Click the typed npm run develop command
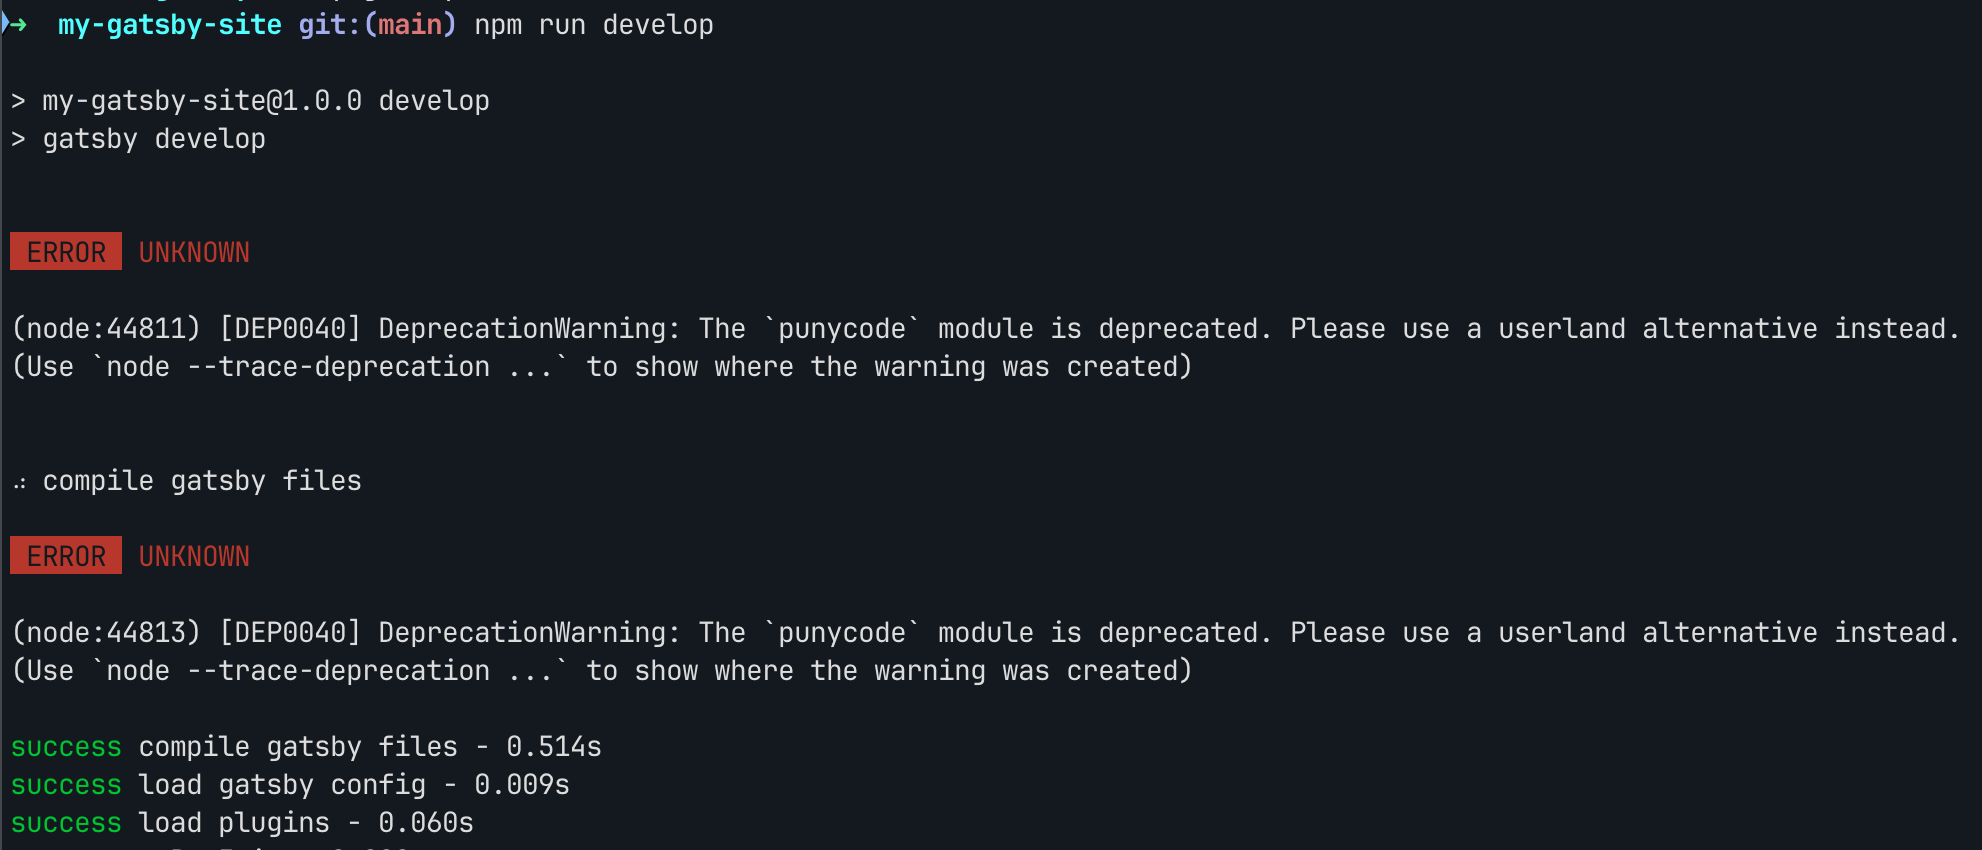The width and height of the screenshot is (1982, 850). 594,24
